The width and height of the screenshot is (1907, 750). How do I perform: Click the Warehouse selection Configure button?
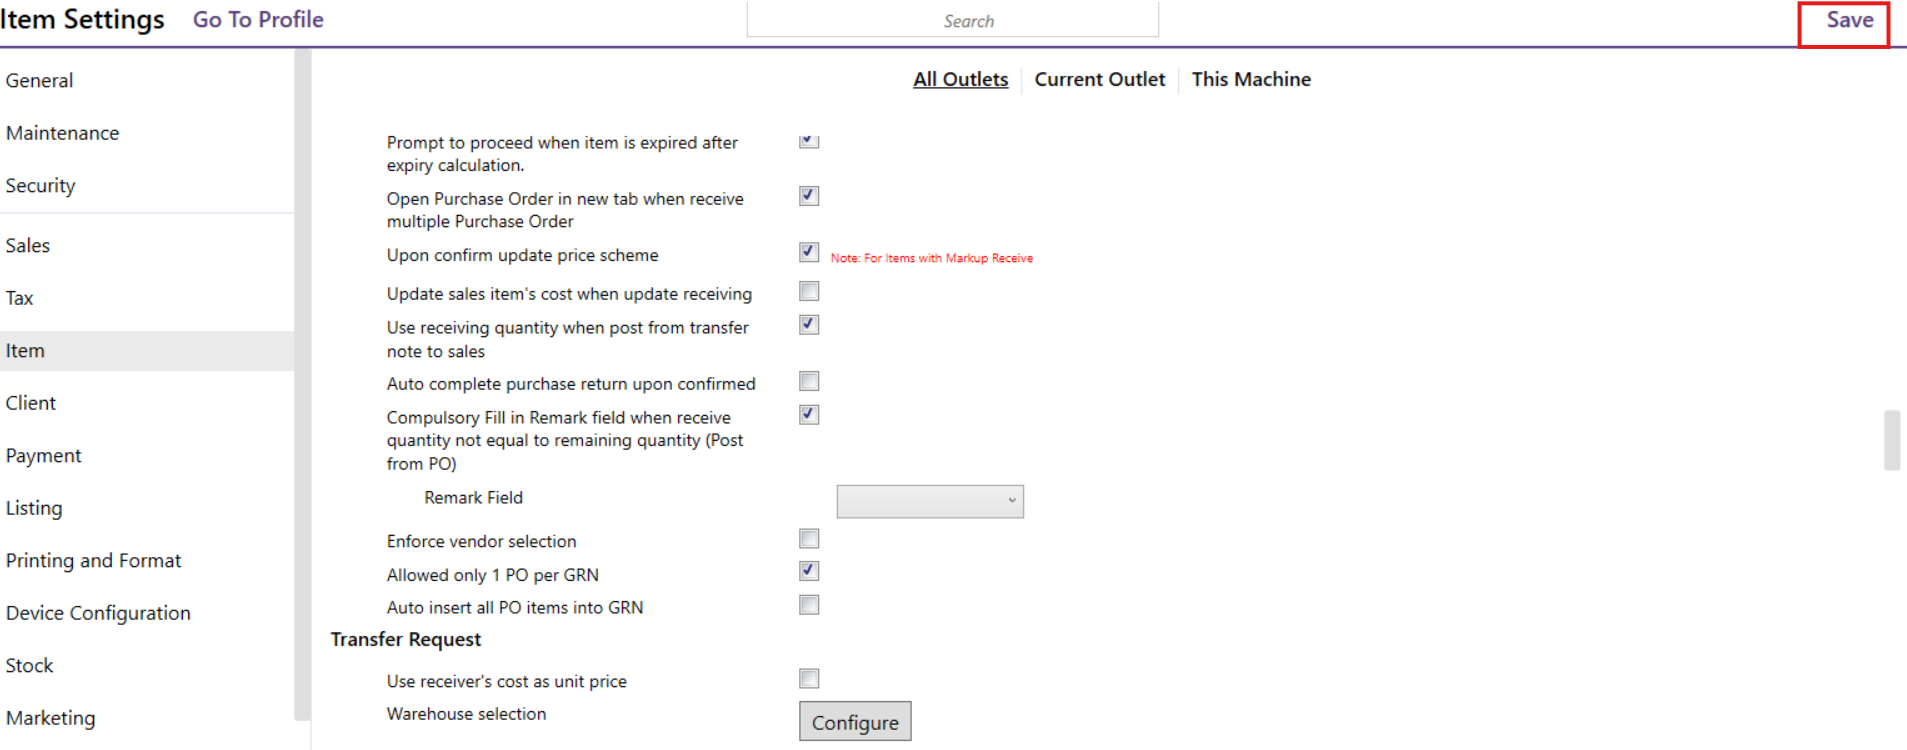click(854, 722)
